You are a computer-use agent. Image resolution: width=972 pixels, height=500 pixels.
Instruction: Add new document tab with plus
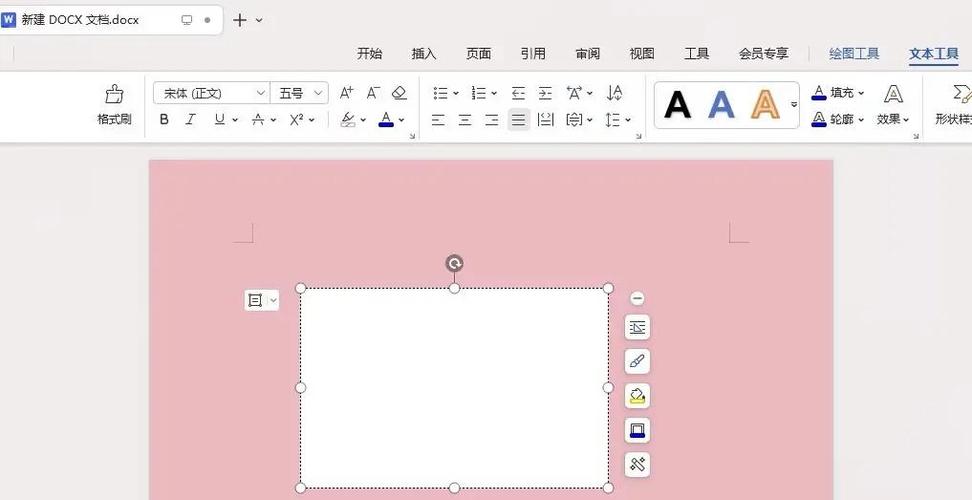tap(239, 20)
